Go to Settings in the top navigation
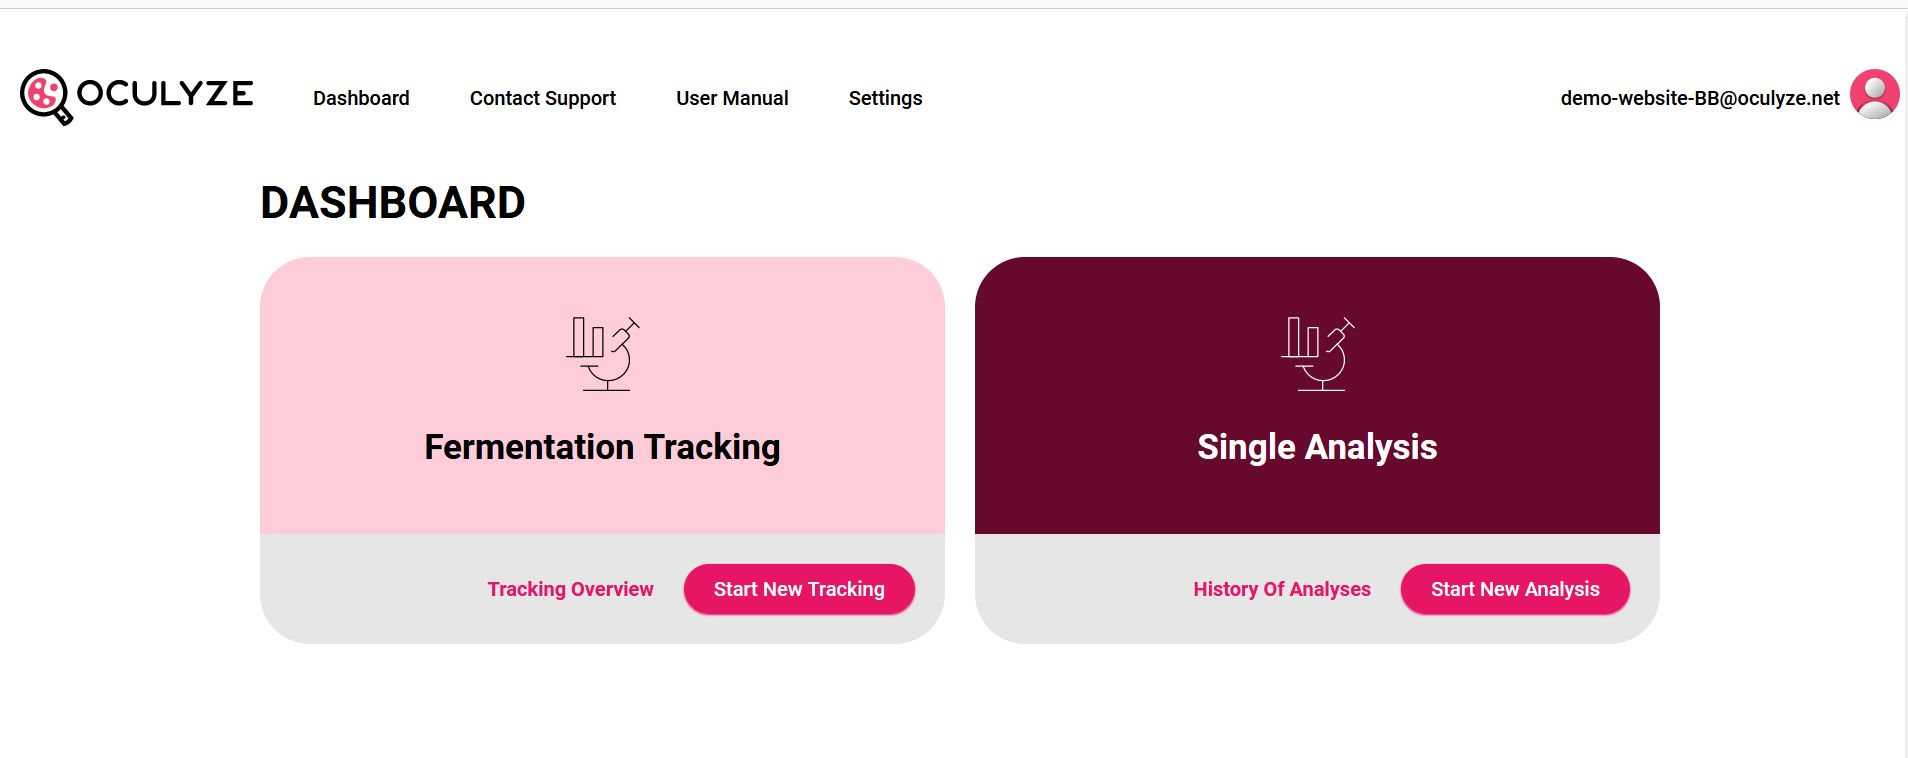Screen dimensions: 1908x758 tap(885, 98)
